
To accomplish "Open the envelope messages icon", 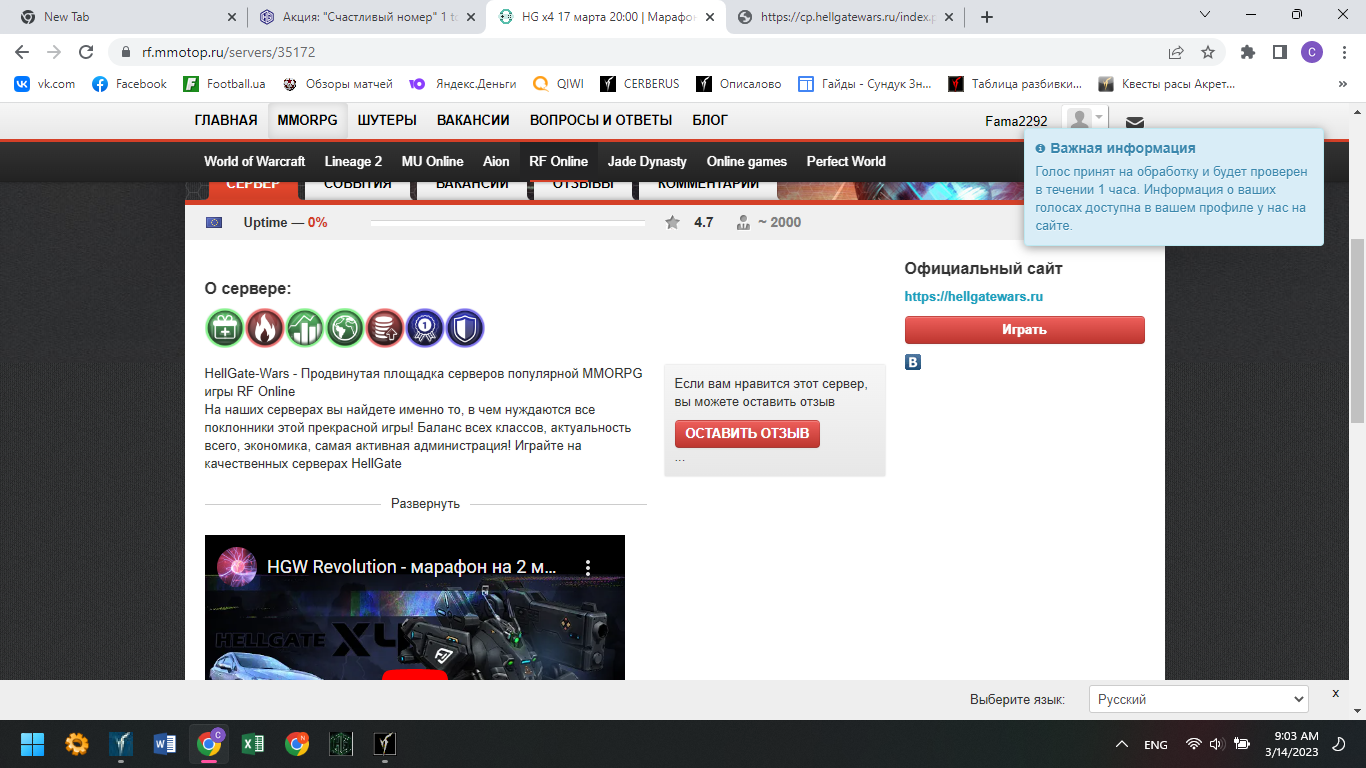I will coord(1134,122).
